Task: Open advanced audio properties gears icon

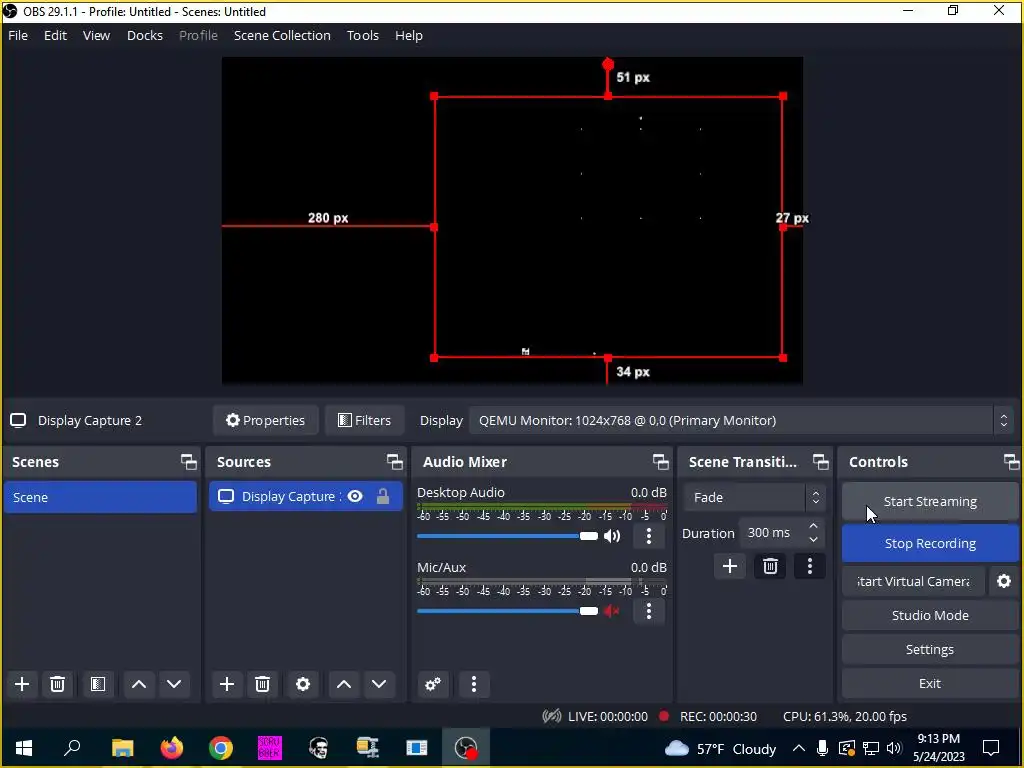Action: click(x=432, y=684)
